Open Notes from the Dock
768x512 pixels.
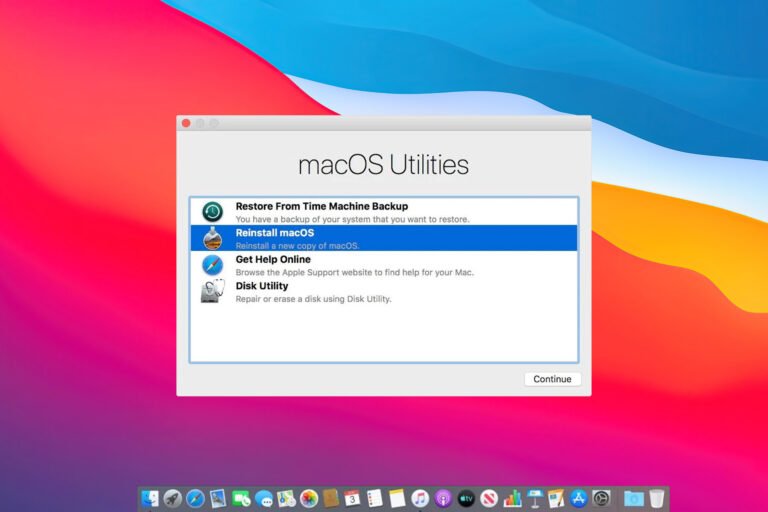pyautogui.click(x=397, y=499)
